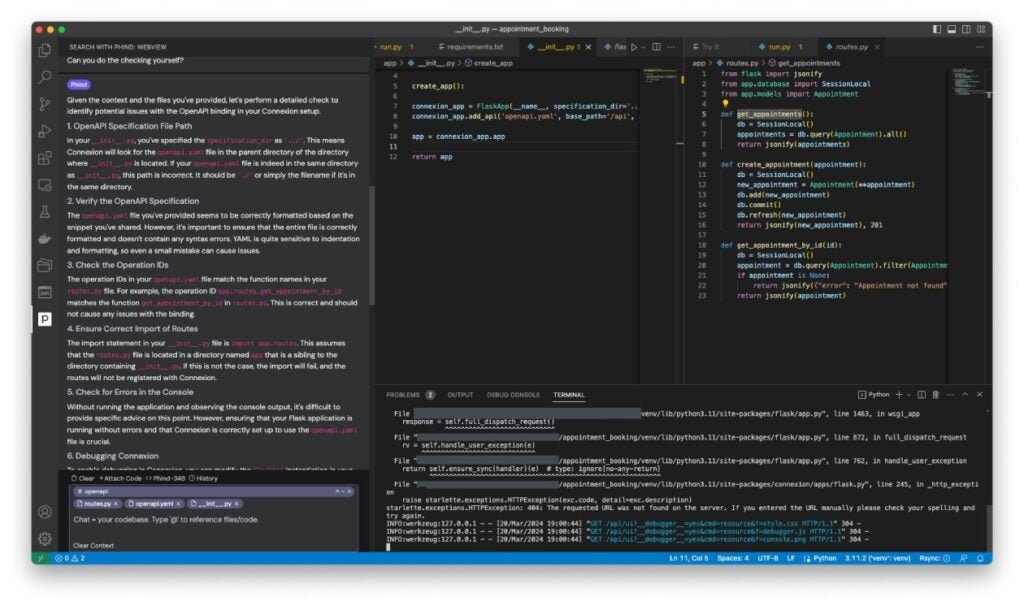Select the Phind-34B model selector

(165, 478)
